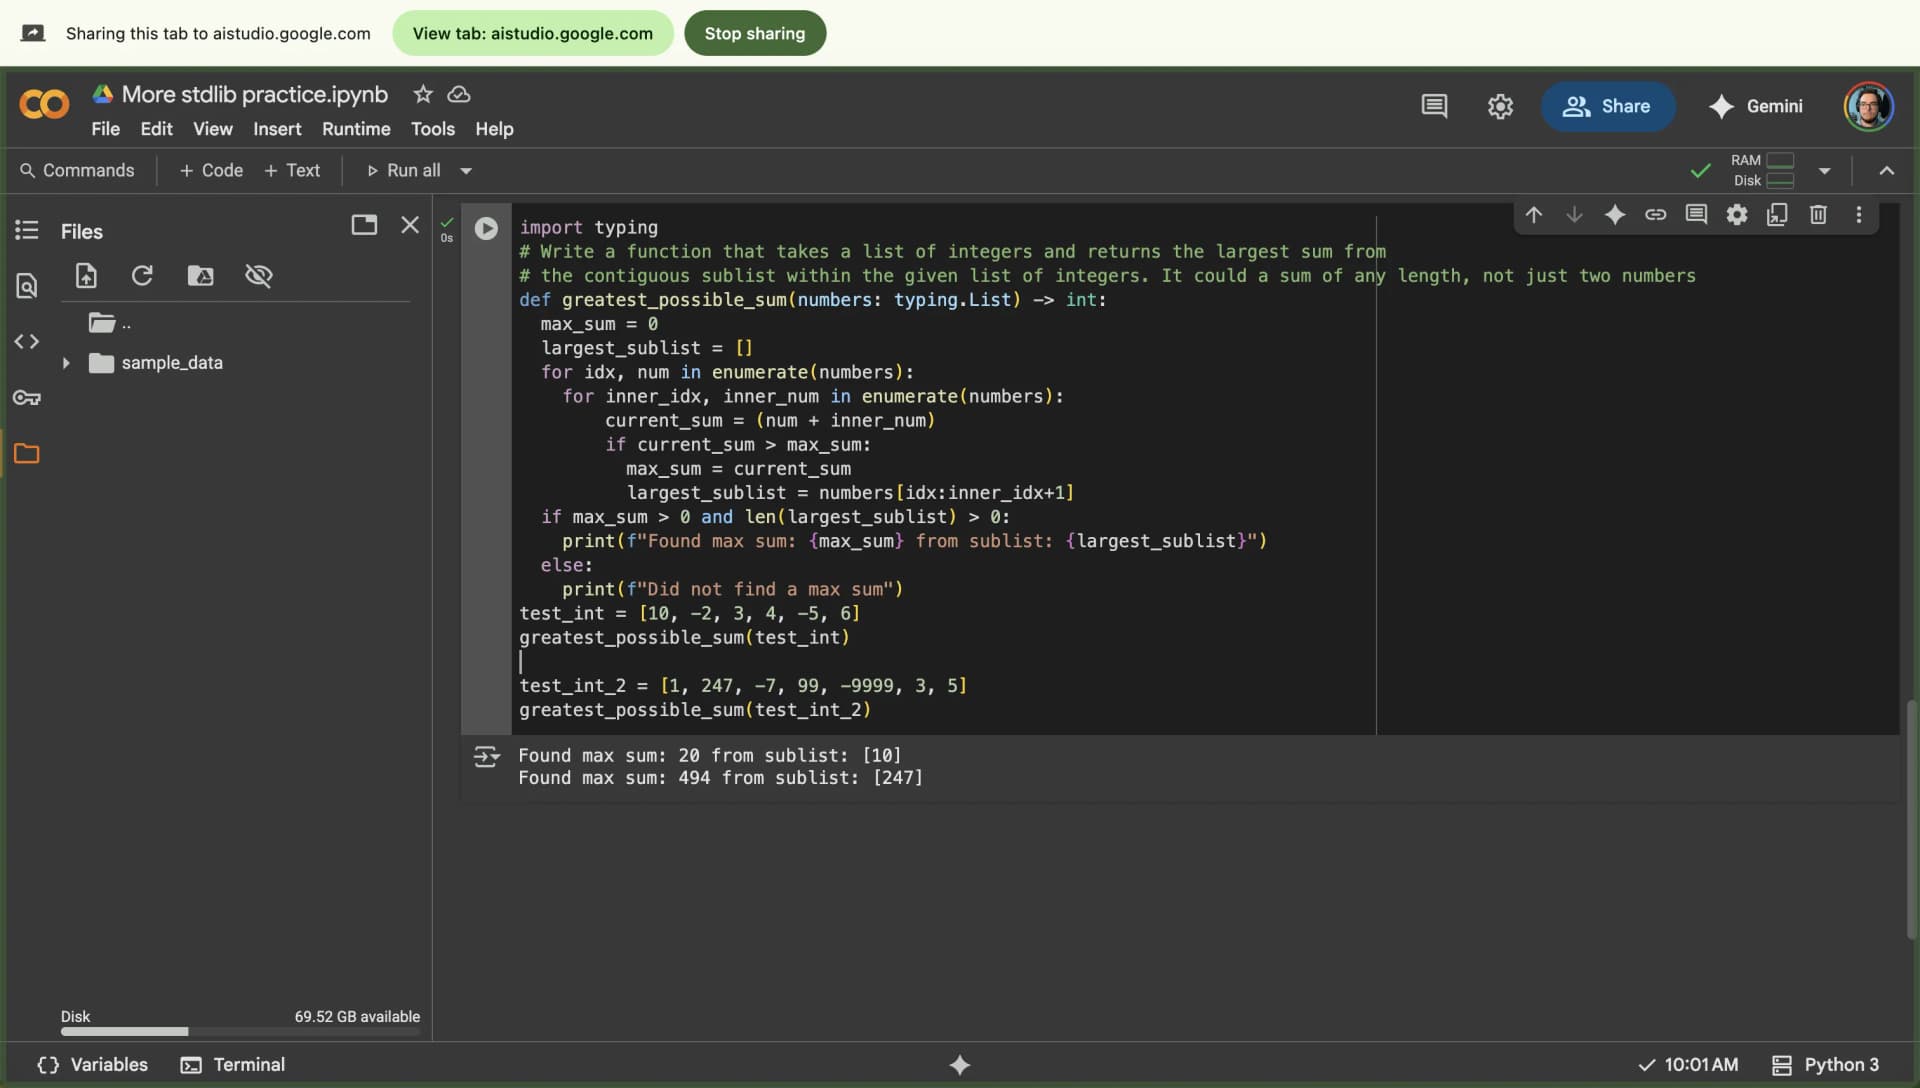Image resolution: width=1920 pixels, height=1088 pixels.
Task: Open the Run all dropdown arrow
Action: [466, 170]
